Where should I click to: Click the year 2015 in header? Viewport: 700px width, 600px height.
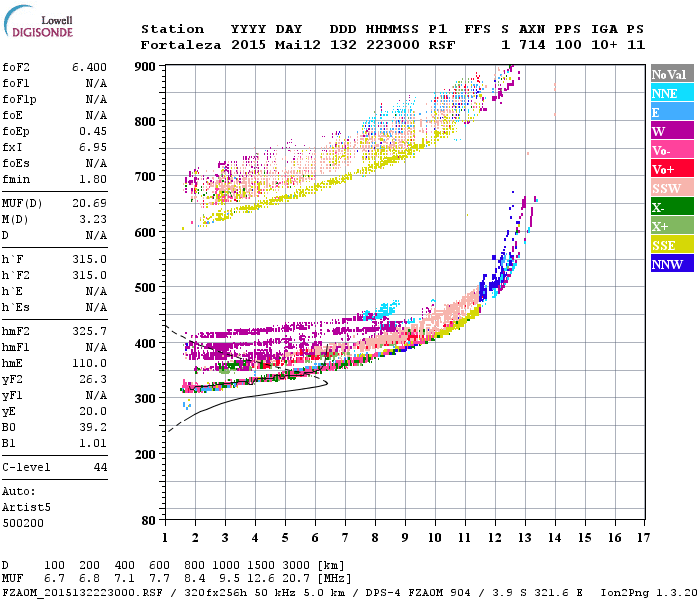point(248,45)
